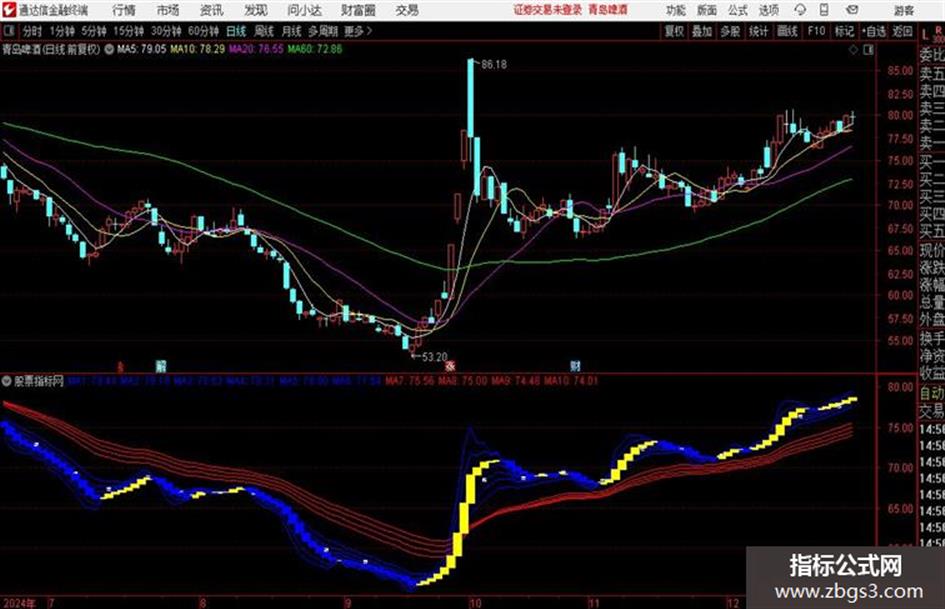Viewport: 945px width, 609px height.
Task: Open the 功能 menu
Action: (x=676, y=10)
